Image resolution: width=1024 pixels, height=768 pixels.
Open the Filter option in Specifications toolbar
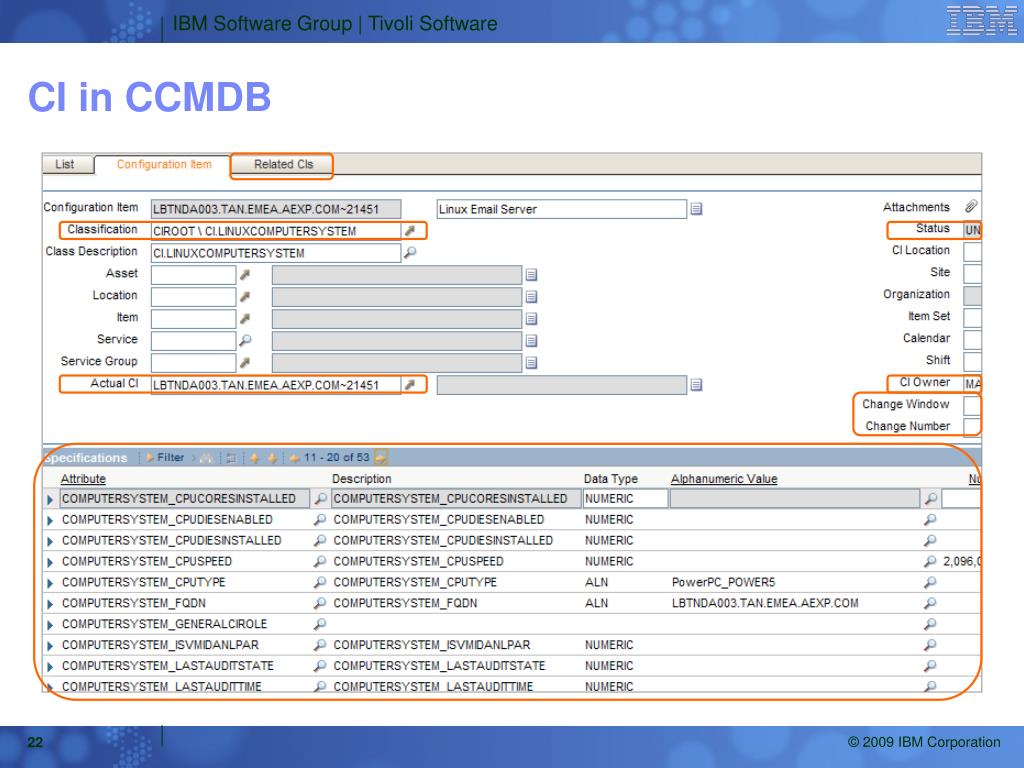pyautogui.click(x=165, y=458)
